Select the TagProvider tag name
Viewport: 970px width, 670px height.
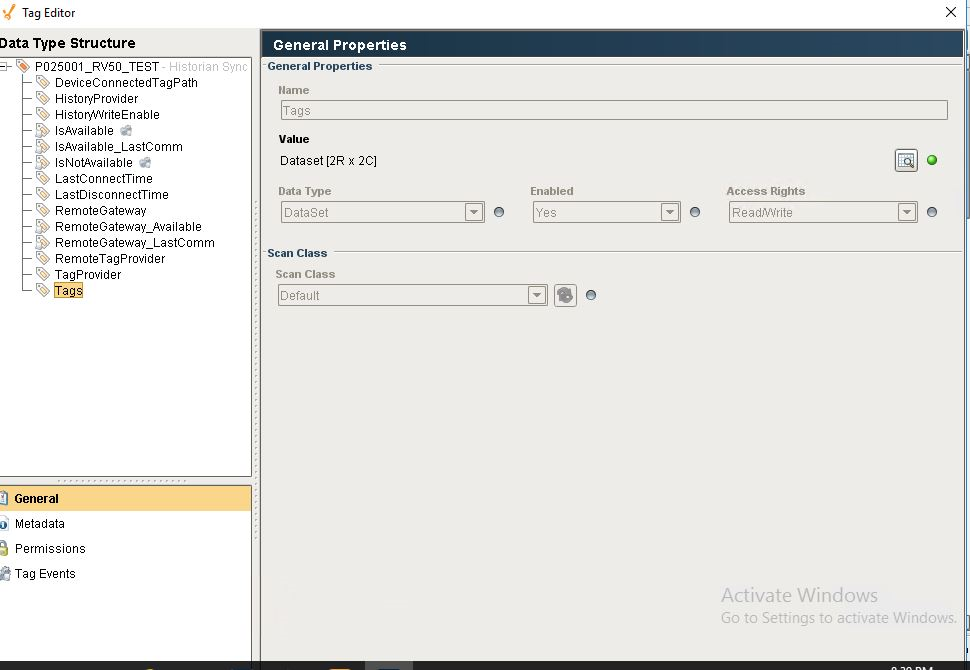(88, 275)
